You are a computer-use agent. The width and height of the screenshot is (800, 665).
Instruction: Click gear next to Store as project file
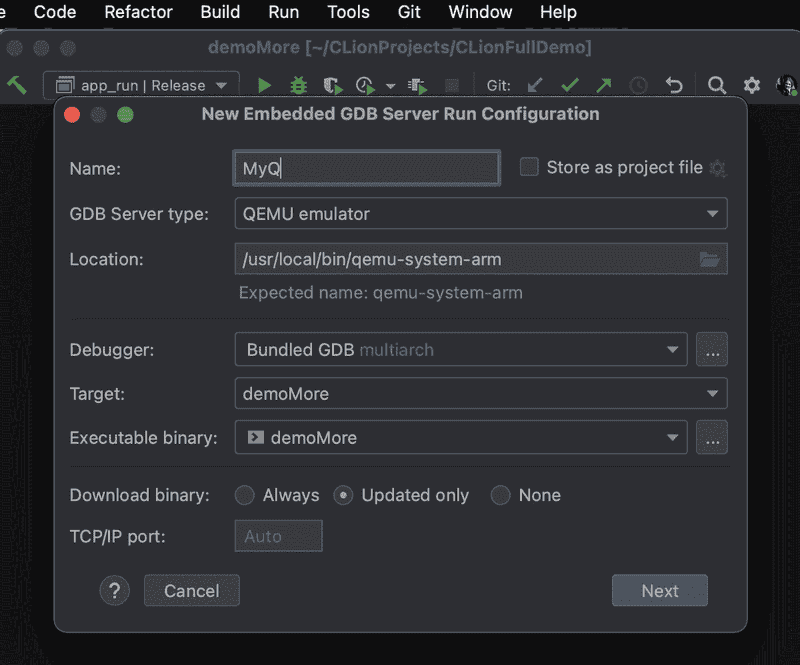718,168
